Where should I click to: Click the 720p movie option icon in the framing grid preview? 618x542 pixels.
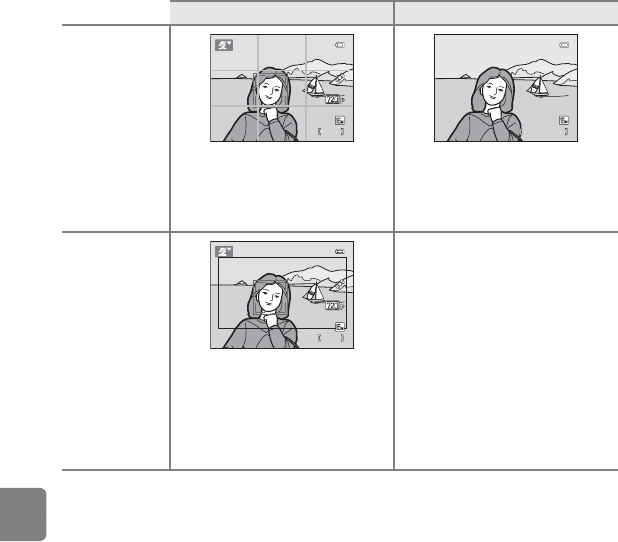coord(335,100)
